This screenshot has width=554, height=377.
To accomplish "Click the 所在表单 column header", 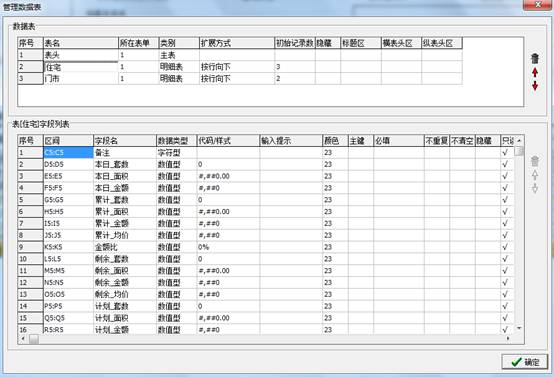I will pyautogui.click(x=138, y=43).
